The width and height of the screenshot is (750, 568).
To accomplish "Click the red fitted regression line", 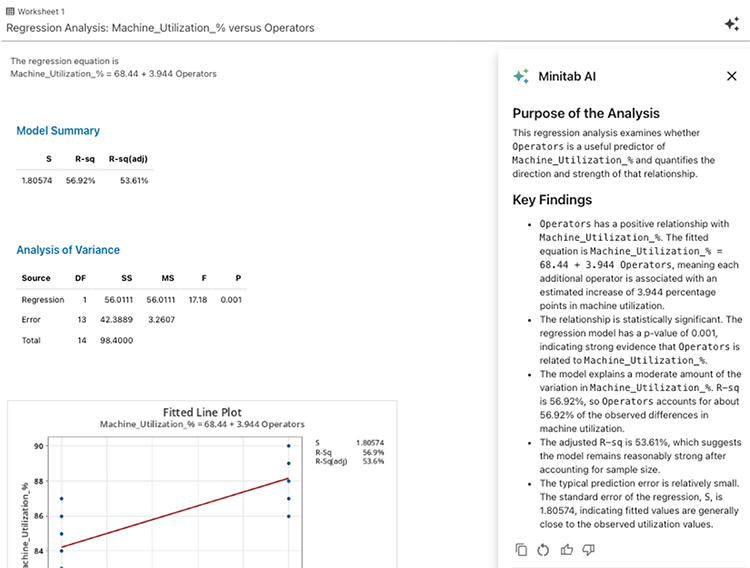I will [x=175, y=512].
